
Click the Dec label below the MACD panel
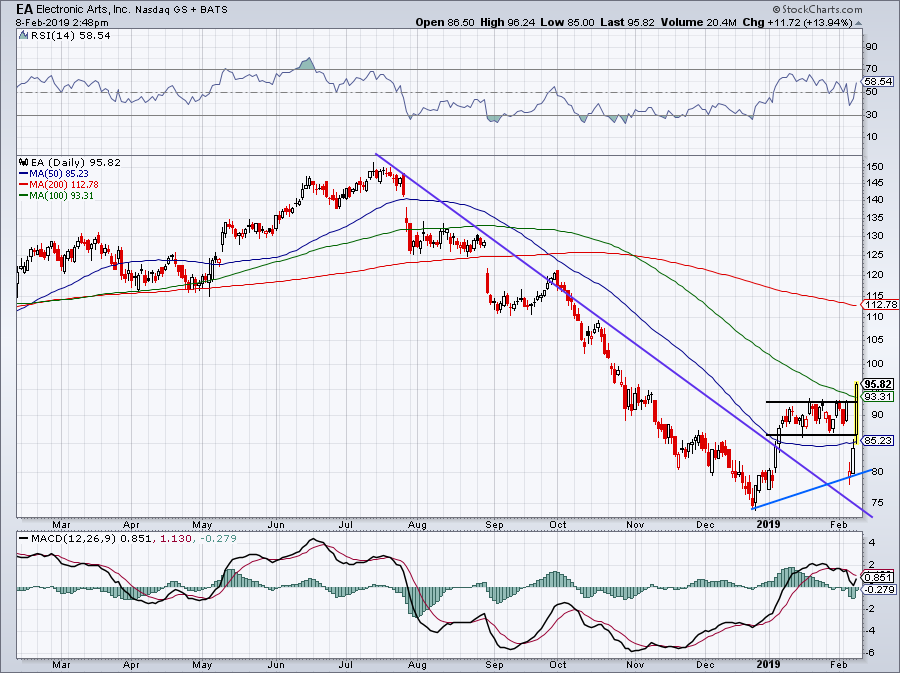pos(705,665)
